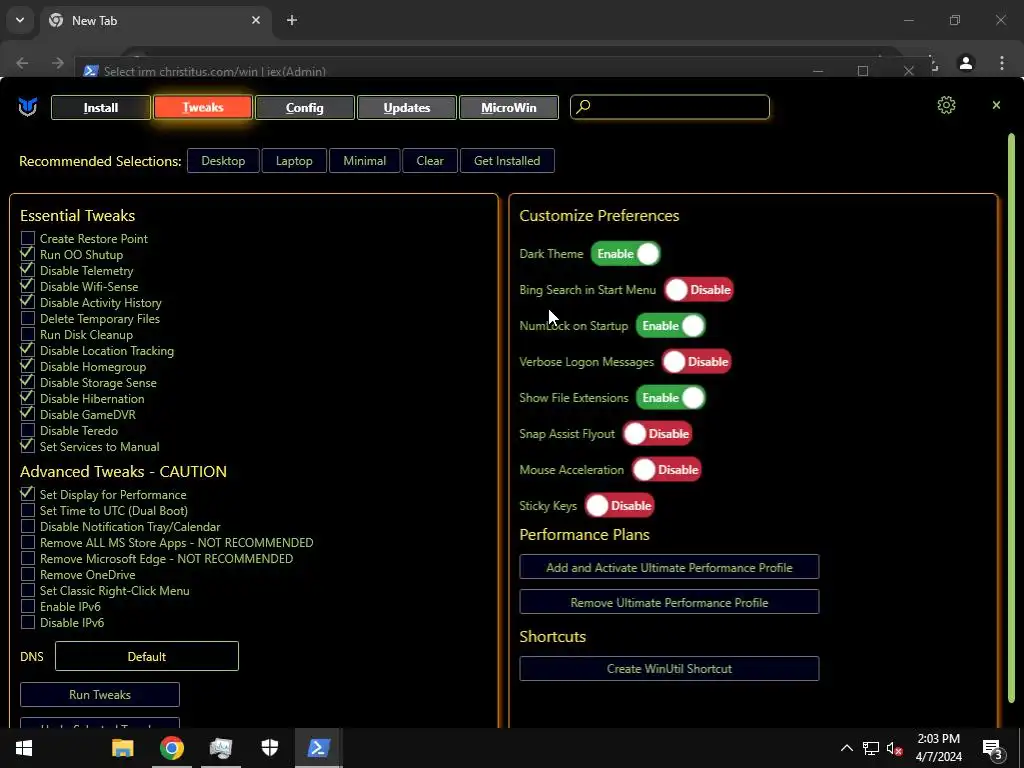
Task: Uncheck Disable Hibernation
Action: [27, 398]
